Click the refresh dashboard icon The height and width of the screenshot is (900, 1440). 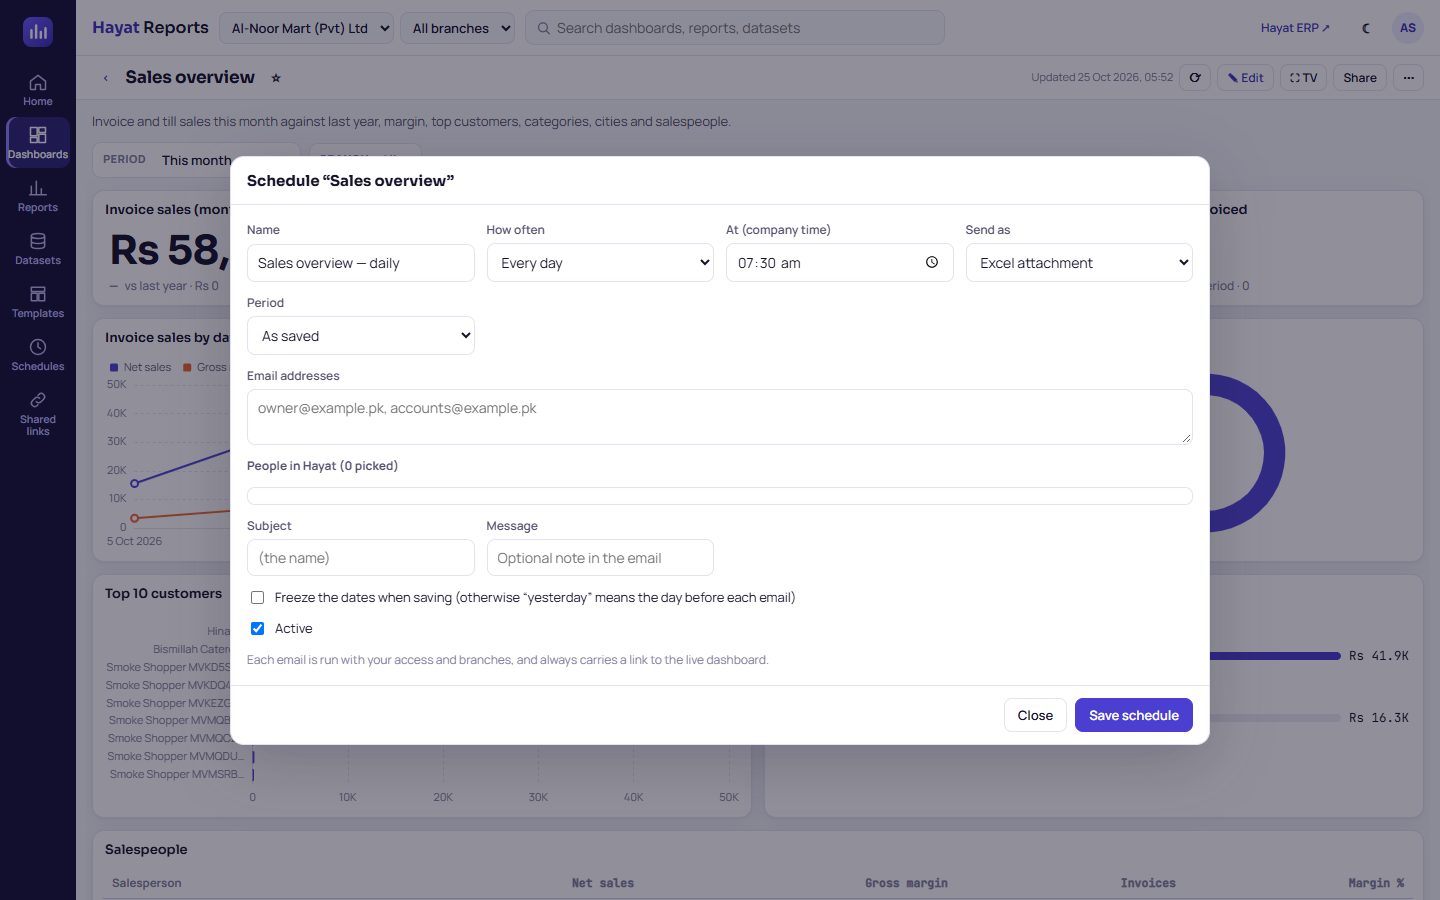[x=1195, y=77]
